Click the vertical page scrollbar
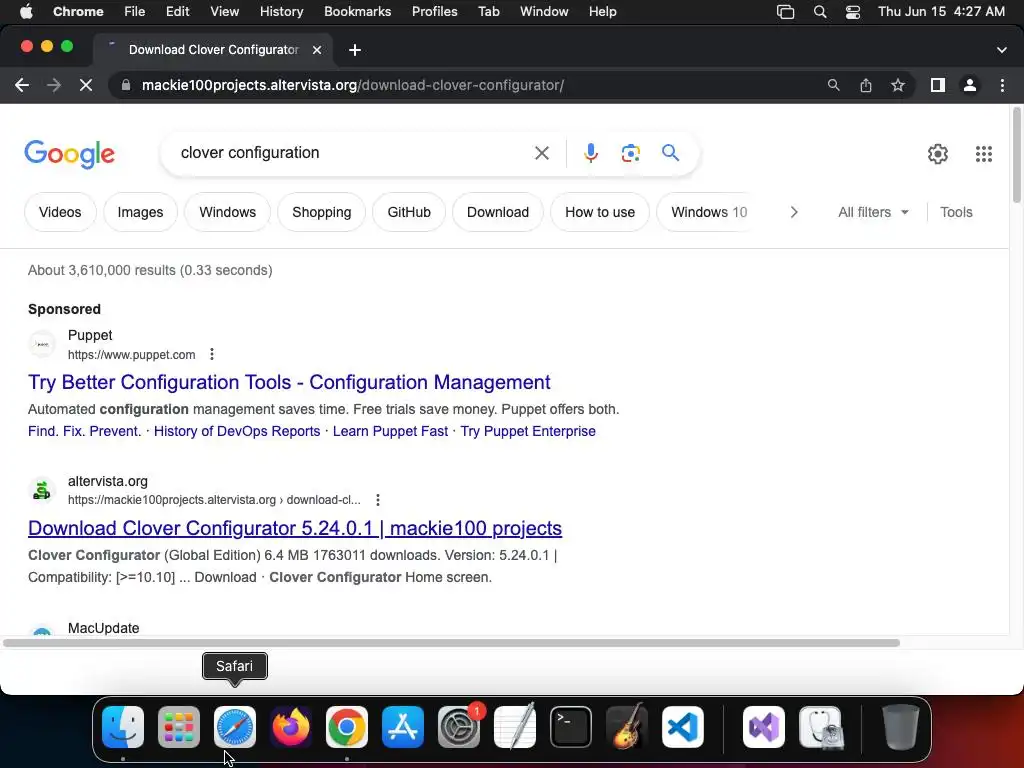The height and width of the screenshot is (768, 1024). pos(1016,155)
